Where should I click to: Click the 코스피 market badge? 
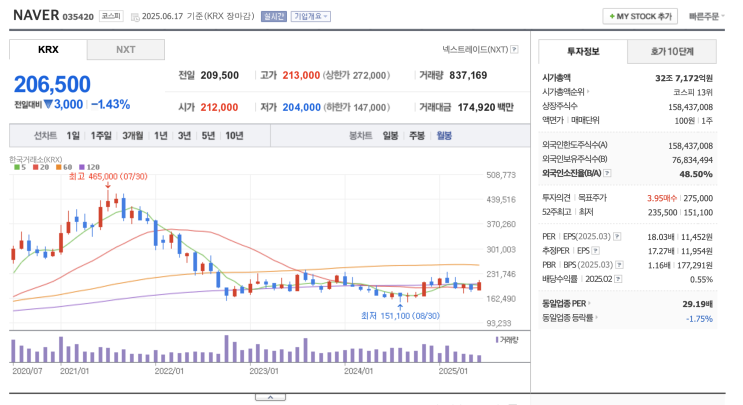tap(111, 16)
